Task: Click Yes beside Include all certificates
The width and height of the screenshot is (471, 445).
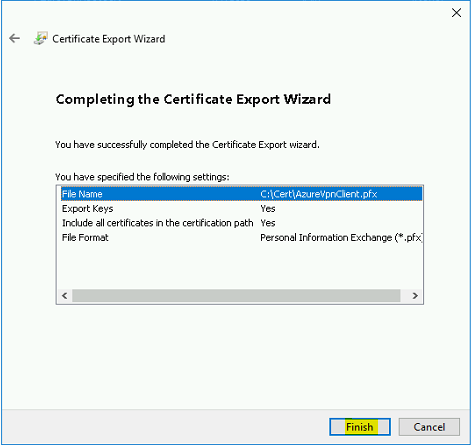Action: 268,223
